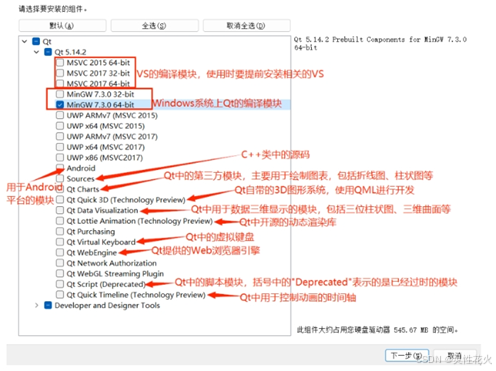Select the Qt Network Authorization row label
The width and height of the screenshot is (496, 371).
(112, 263)
